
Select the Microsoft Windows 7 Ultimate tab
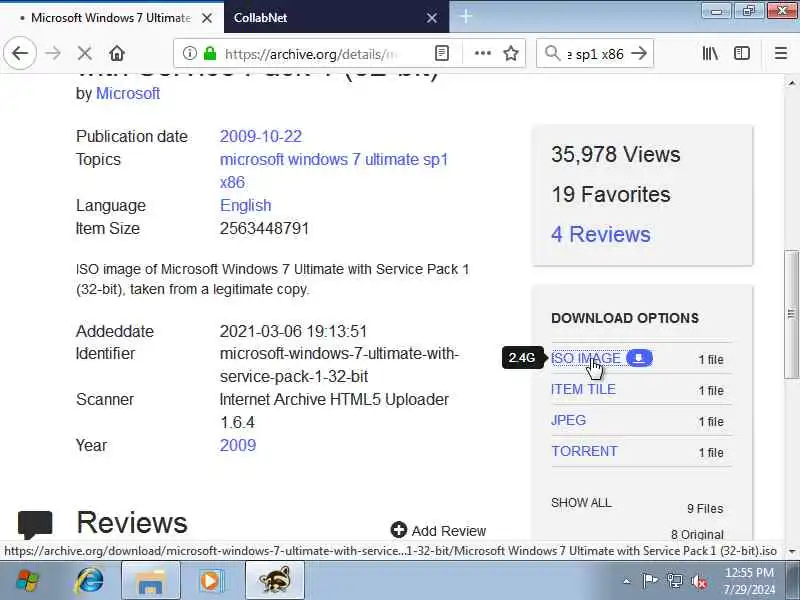(112, 17)
